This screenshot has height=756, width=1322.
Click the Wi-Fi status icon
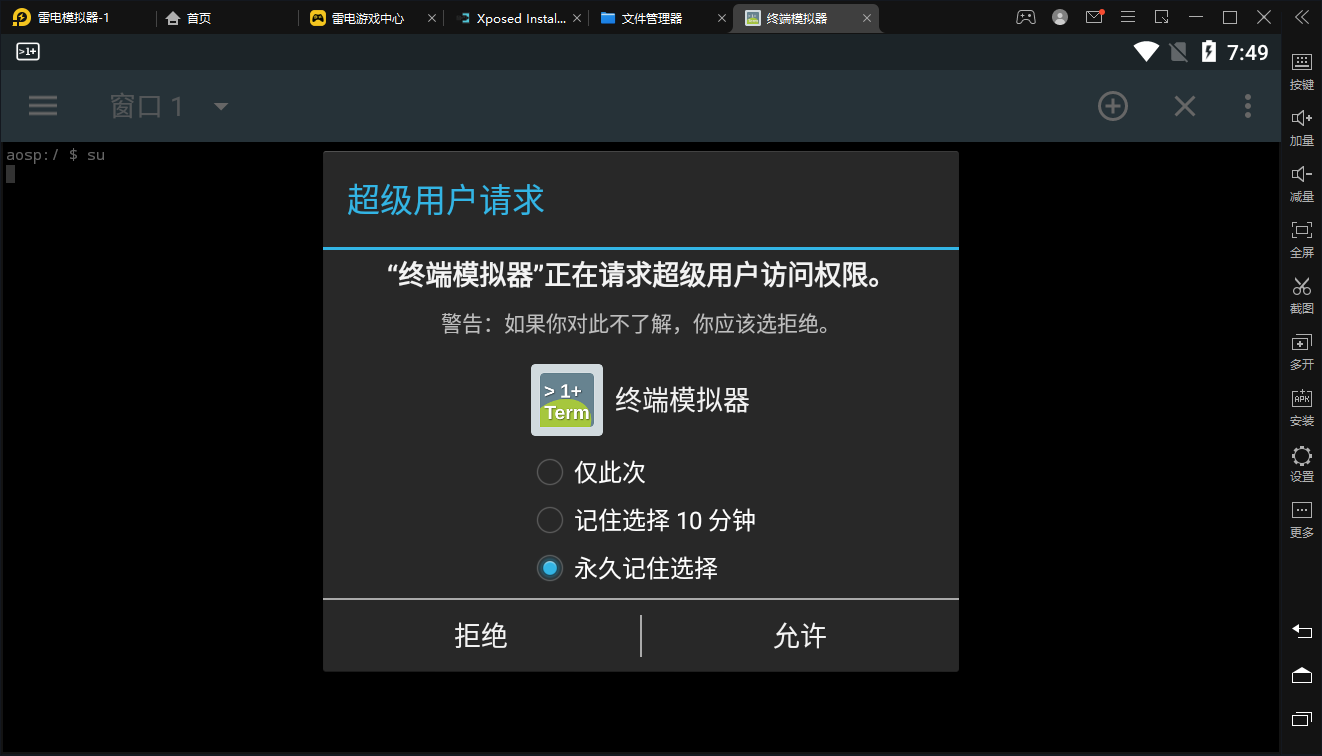click(x=1146, y=52)
